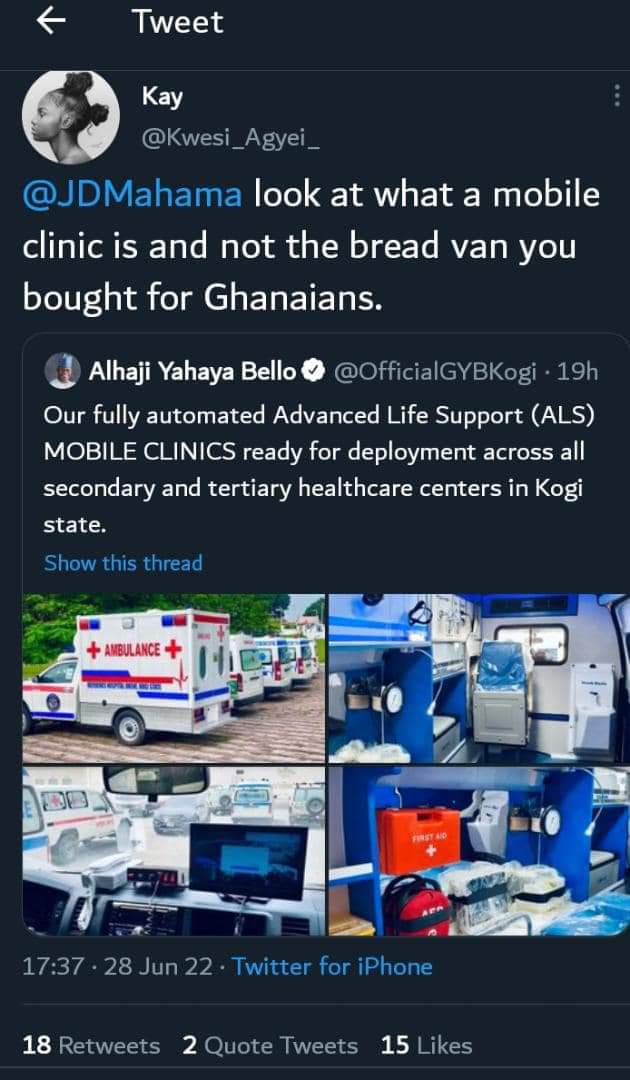Open the orange first aid kit photo

(479, 851)
